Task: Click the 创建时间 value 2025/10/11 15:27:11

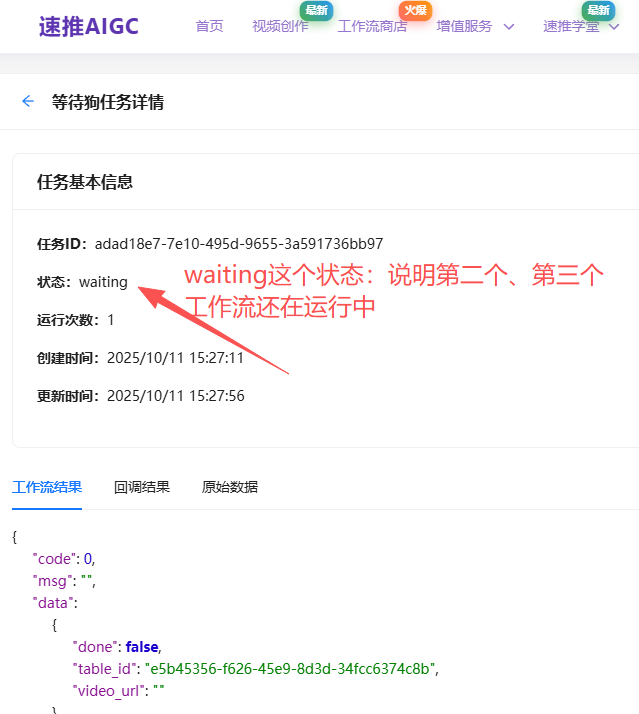Action: [x=175, y=358]
